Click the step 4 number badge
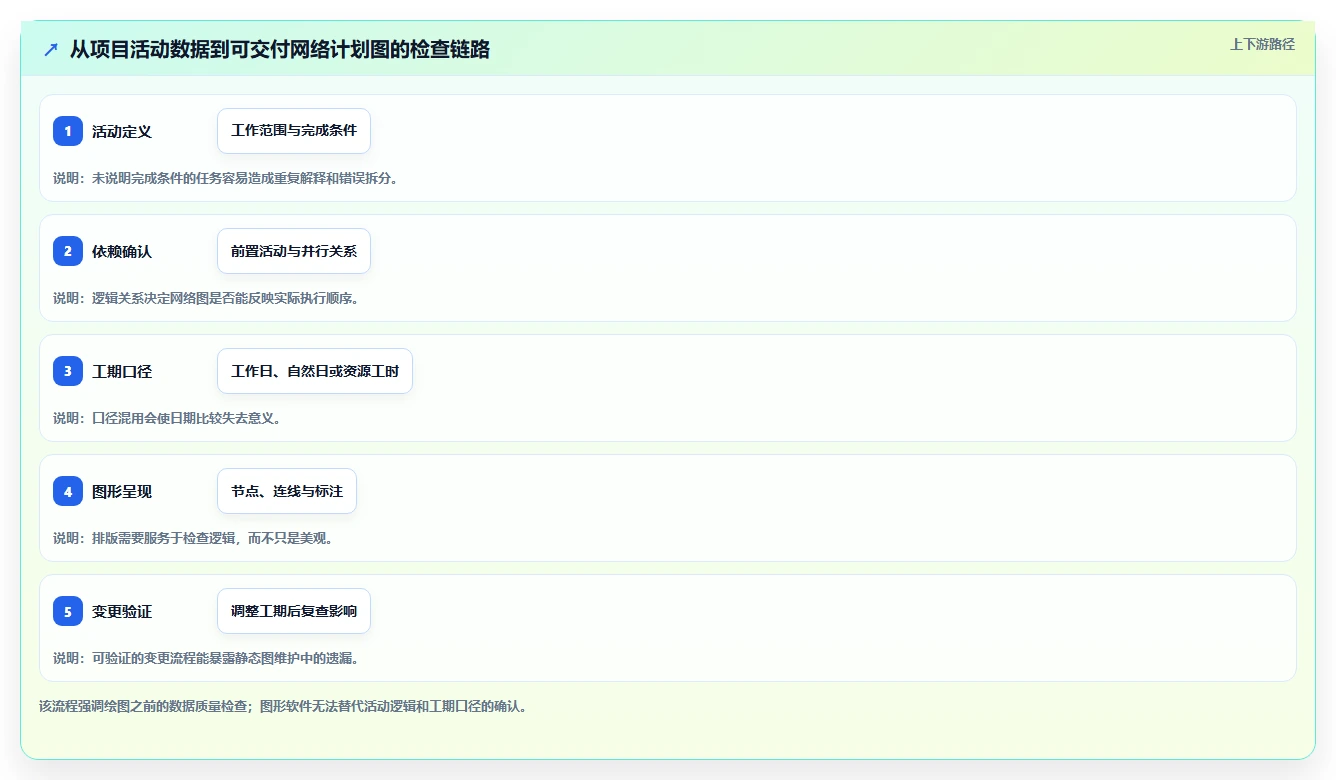This screenshot has height=780, width=1336. coord(68,491)
